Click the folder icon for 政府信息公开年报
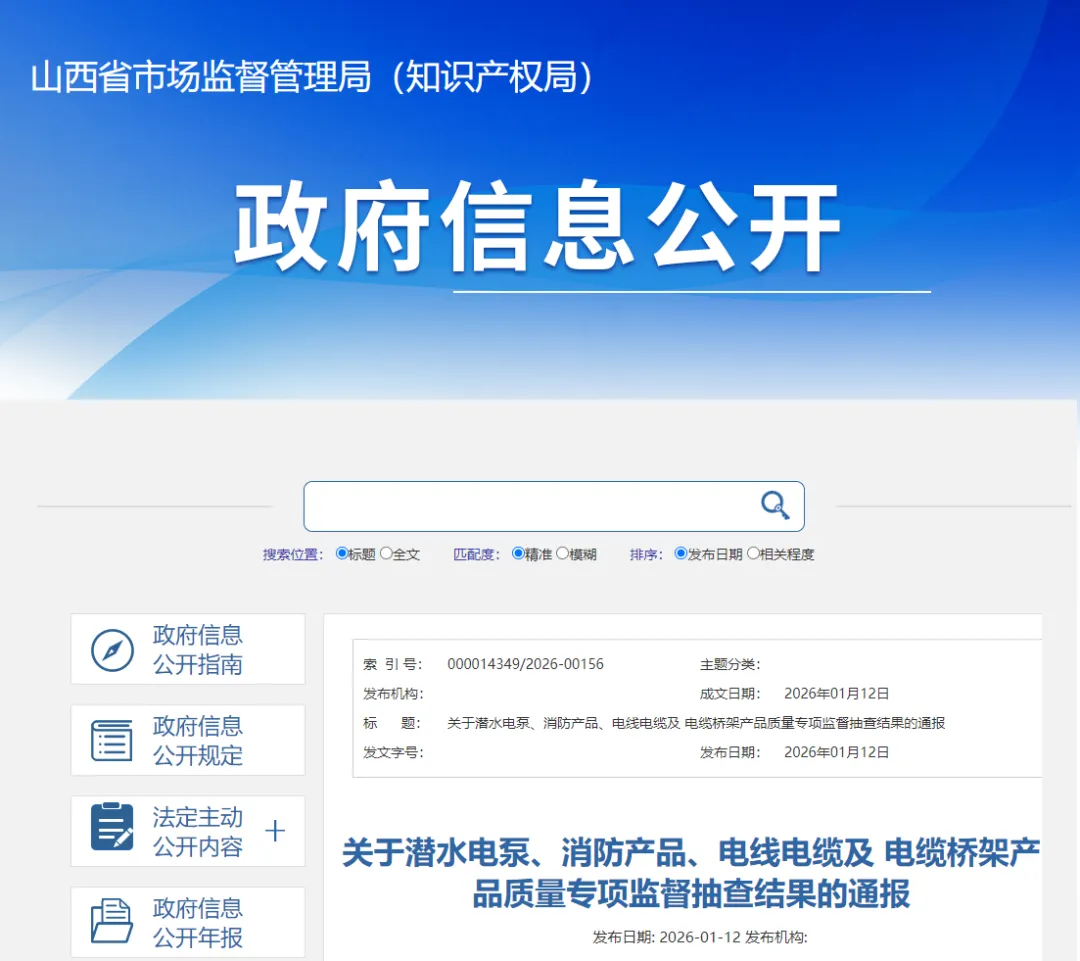This screenshot has width=1080, height=961. [x=112, y=921]
